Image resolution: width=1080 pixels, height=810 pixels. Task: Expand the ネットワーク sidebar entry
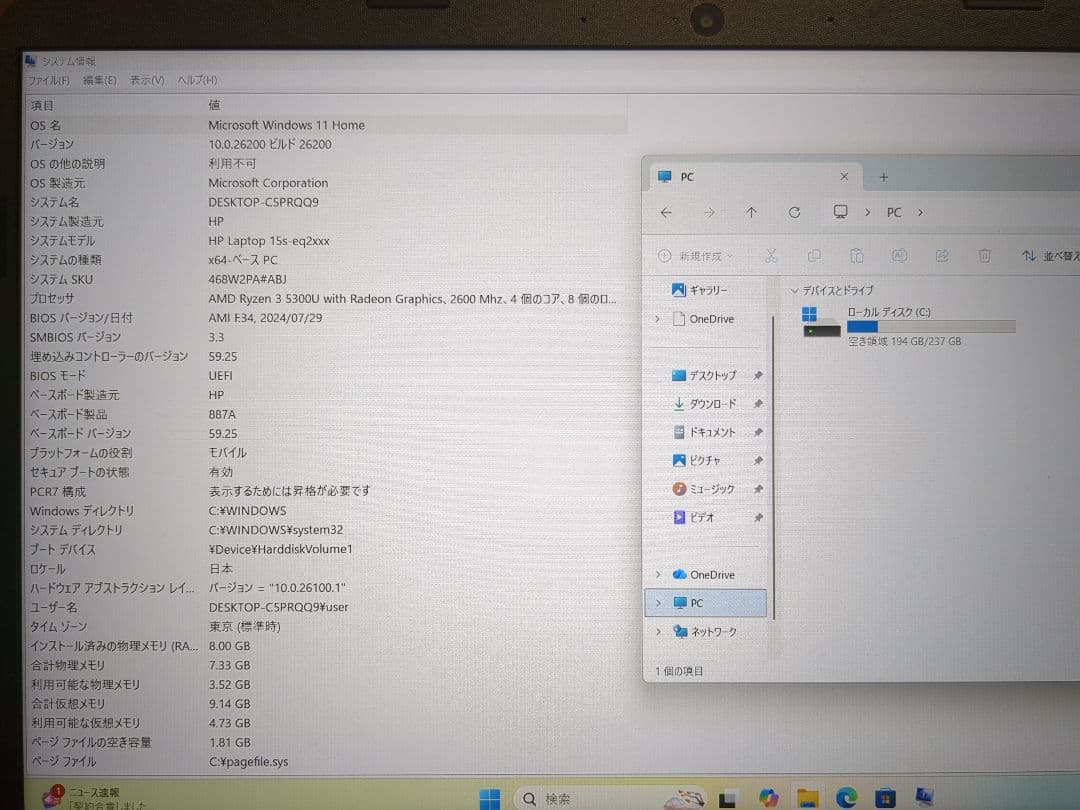[657, 631]
